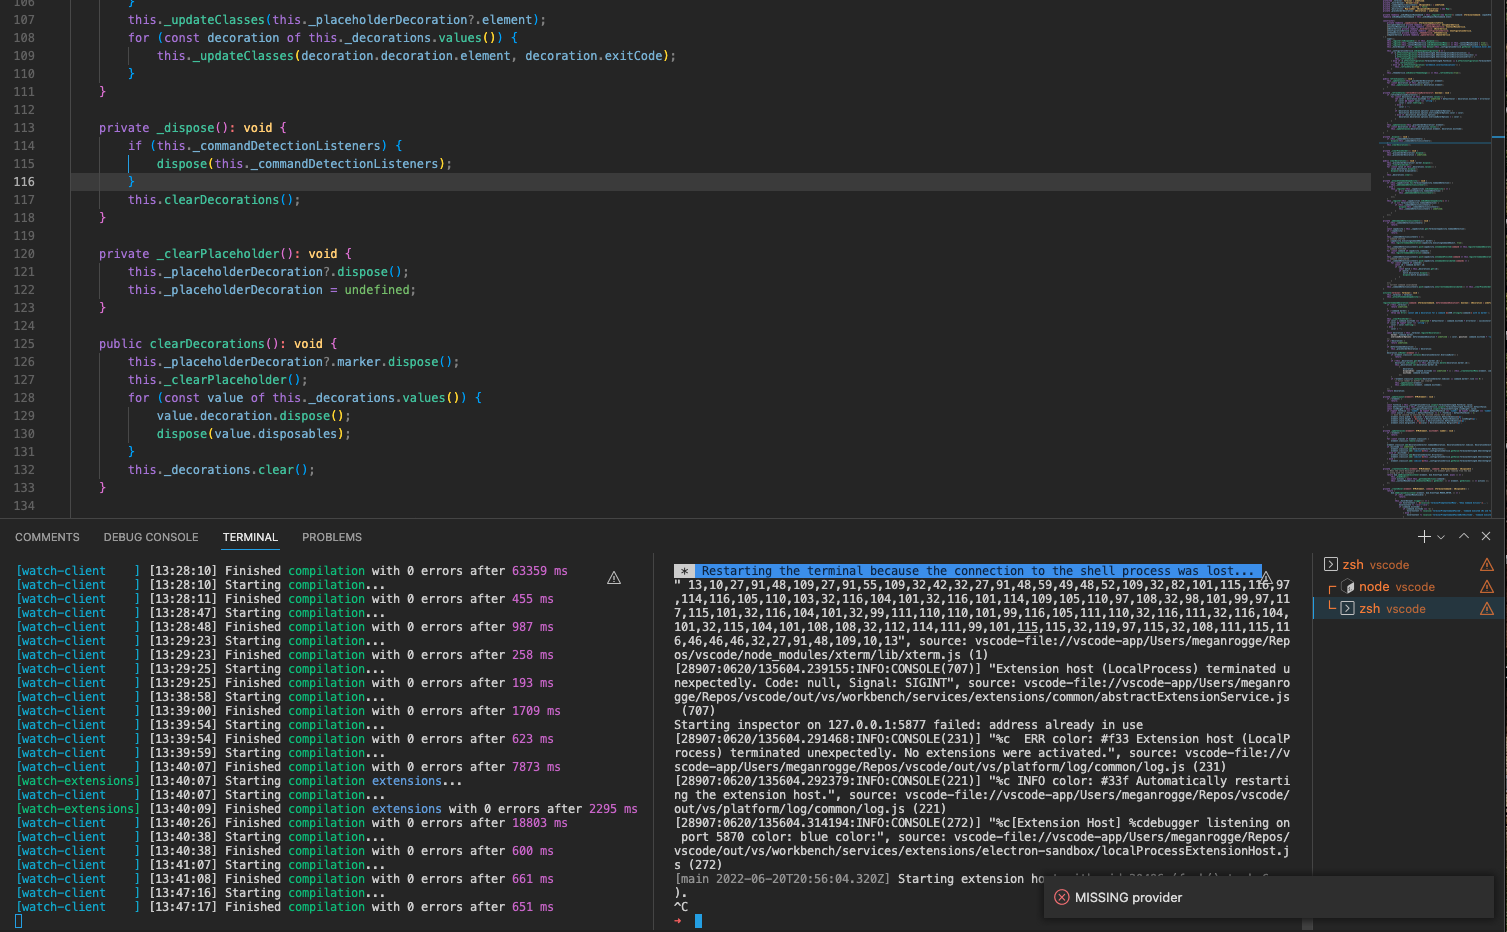Screen dimensions: 1507x932
Task: Click the '63359 ms' compile time value
Action: [540, 571]
